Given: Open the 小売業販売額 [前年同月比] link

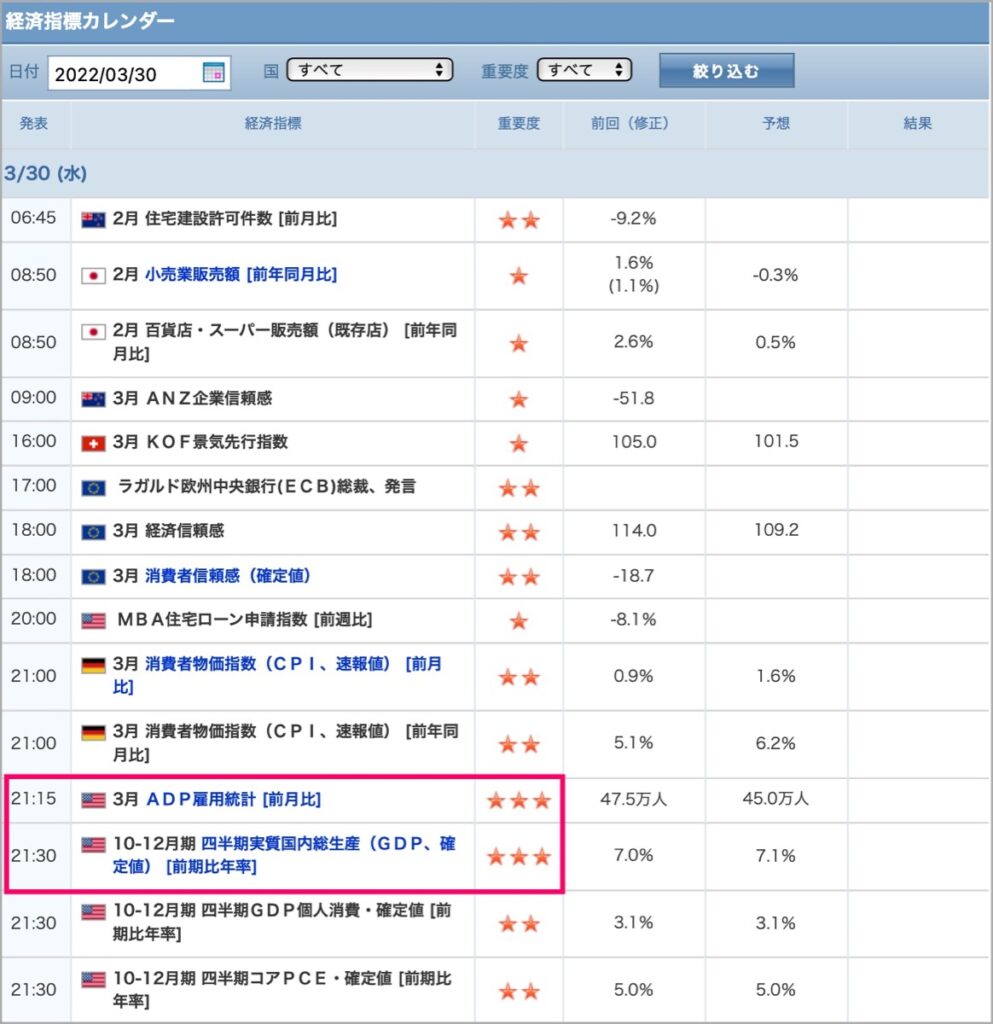Looking at the screenshot, I should pos(241,274).
